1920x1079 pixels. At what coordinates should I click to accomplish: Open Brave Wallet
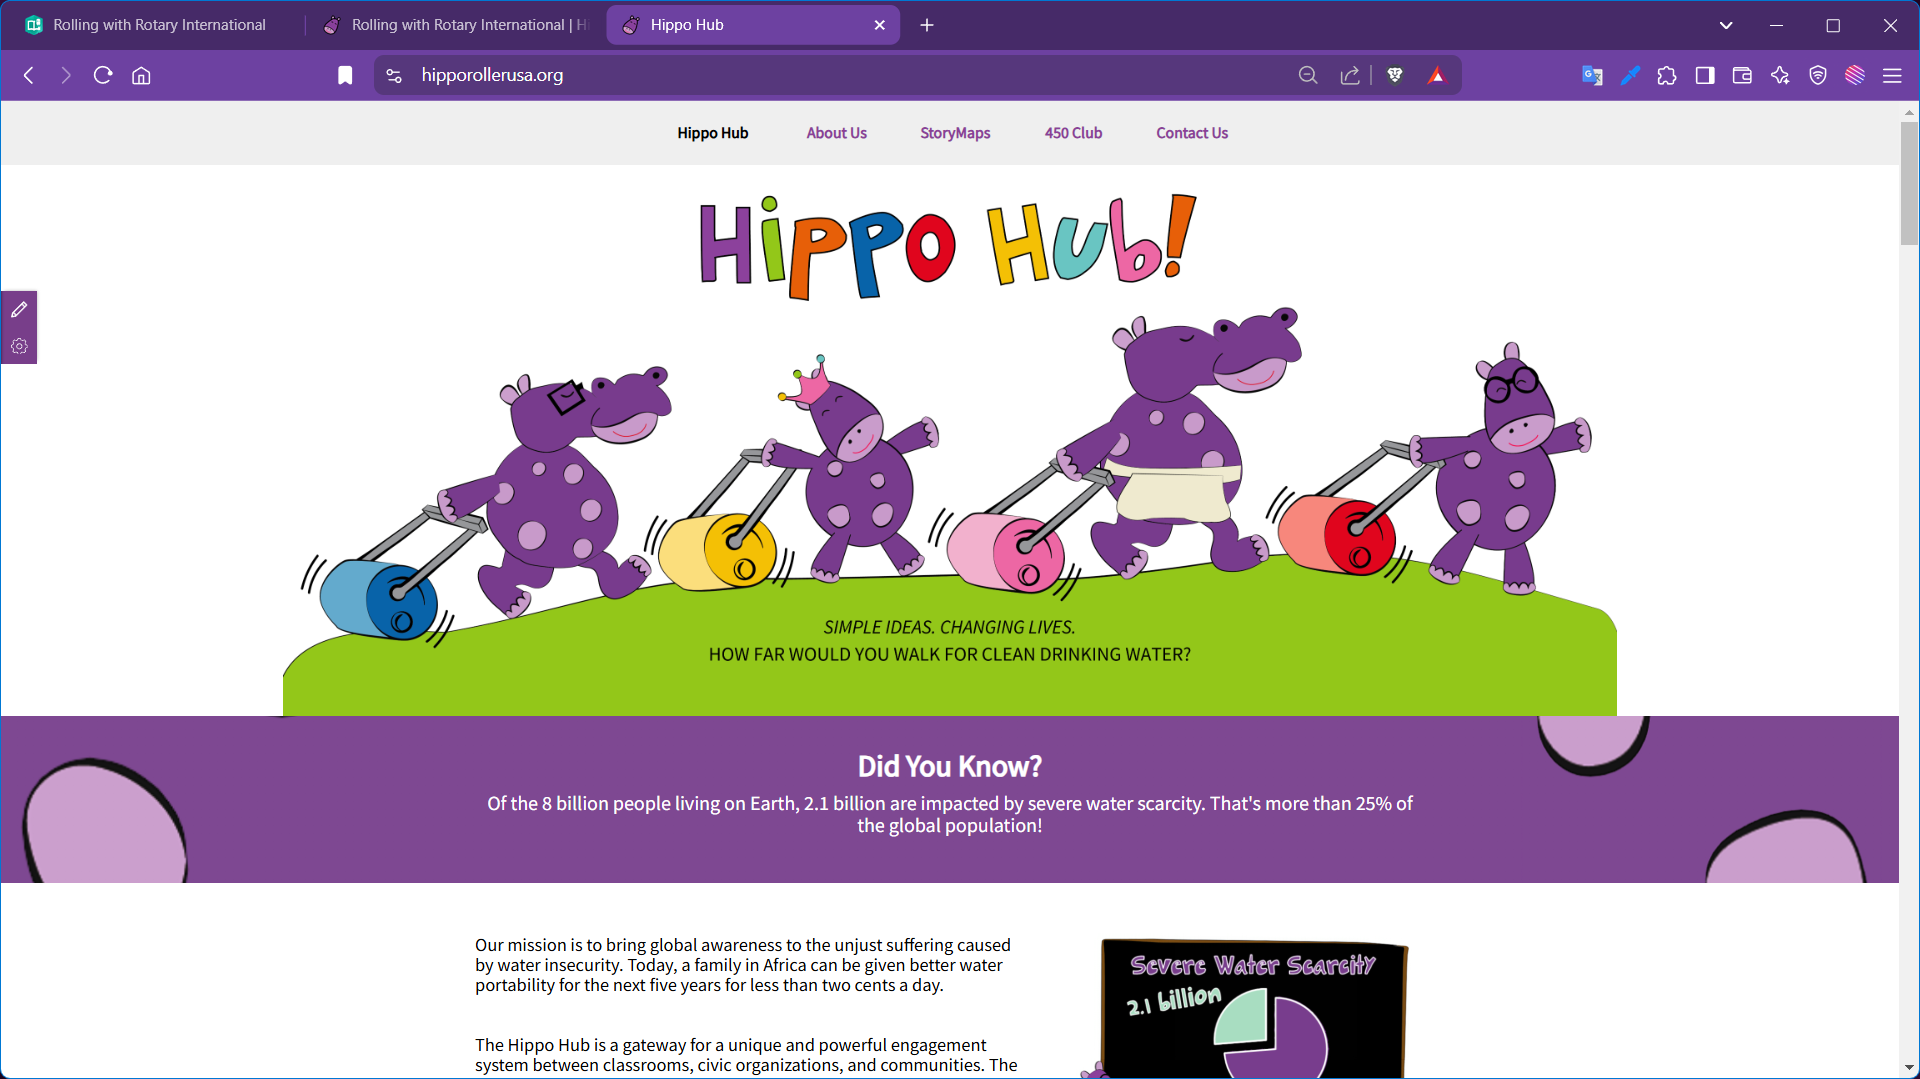[1742, 75]
